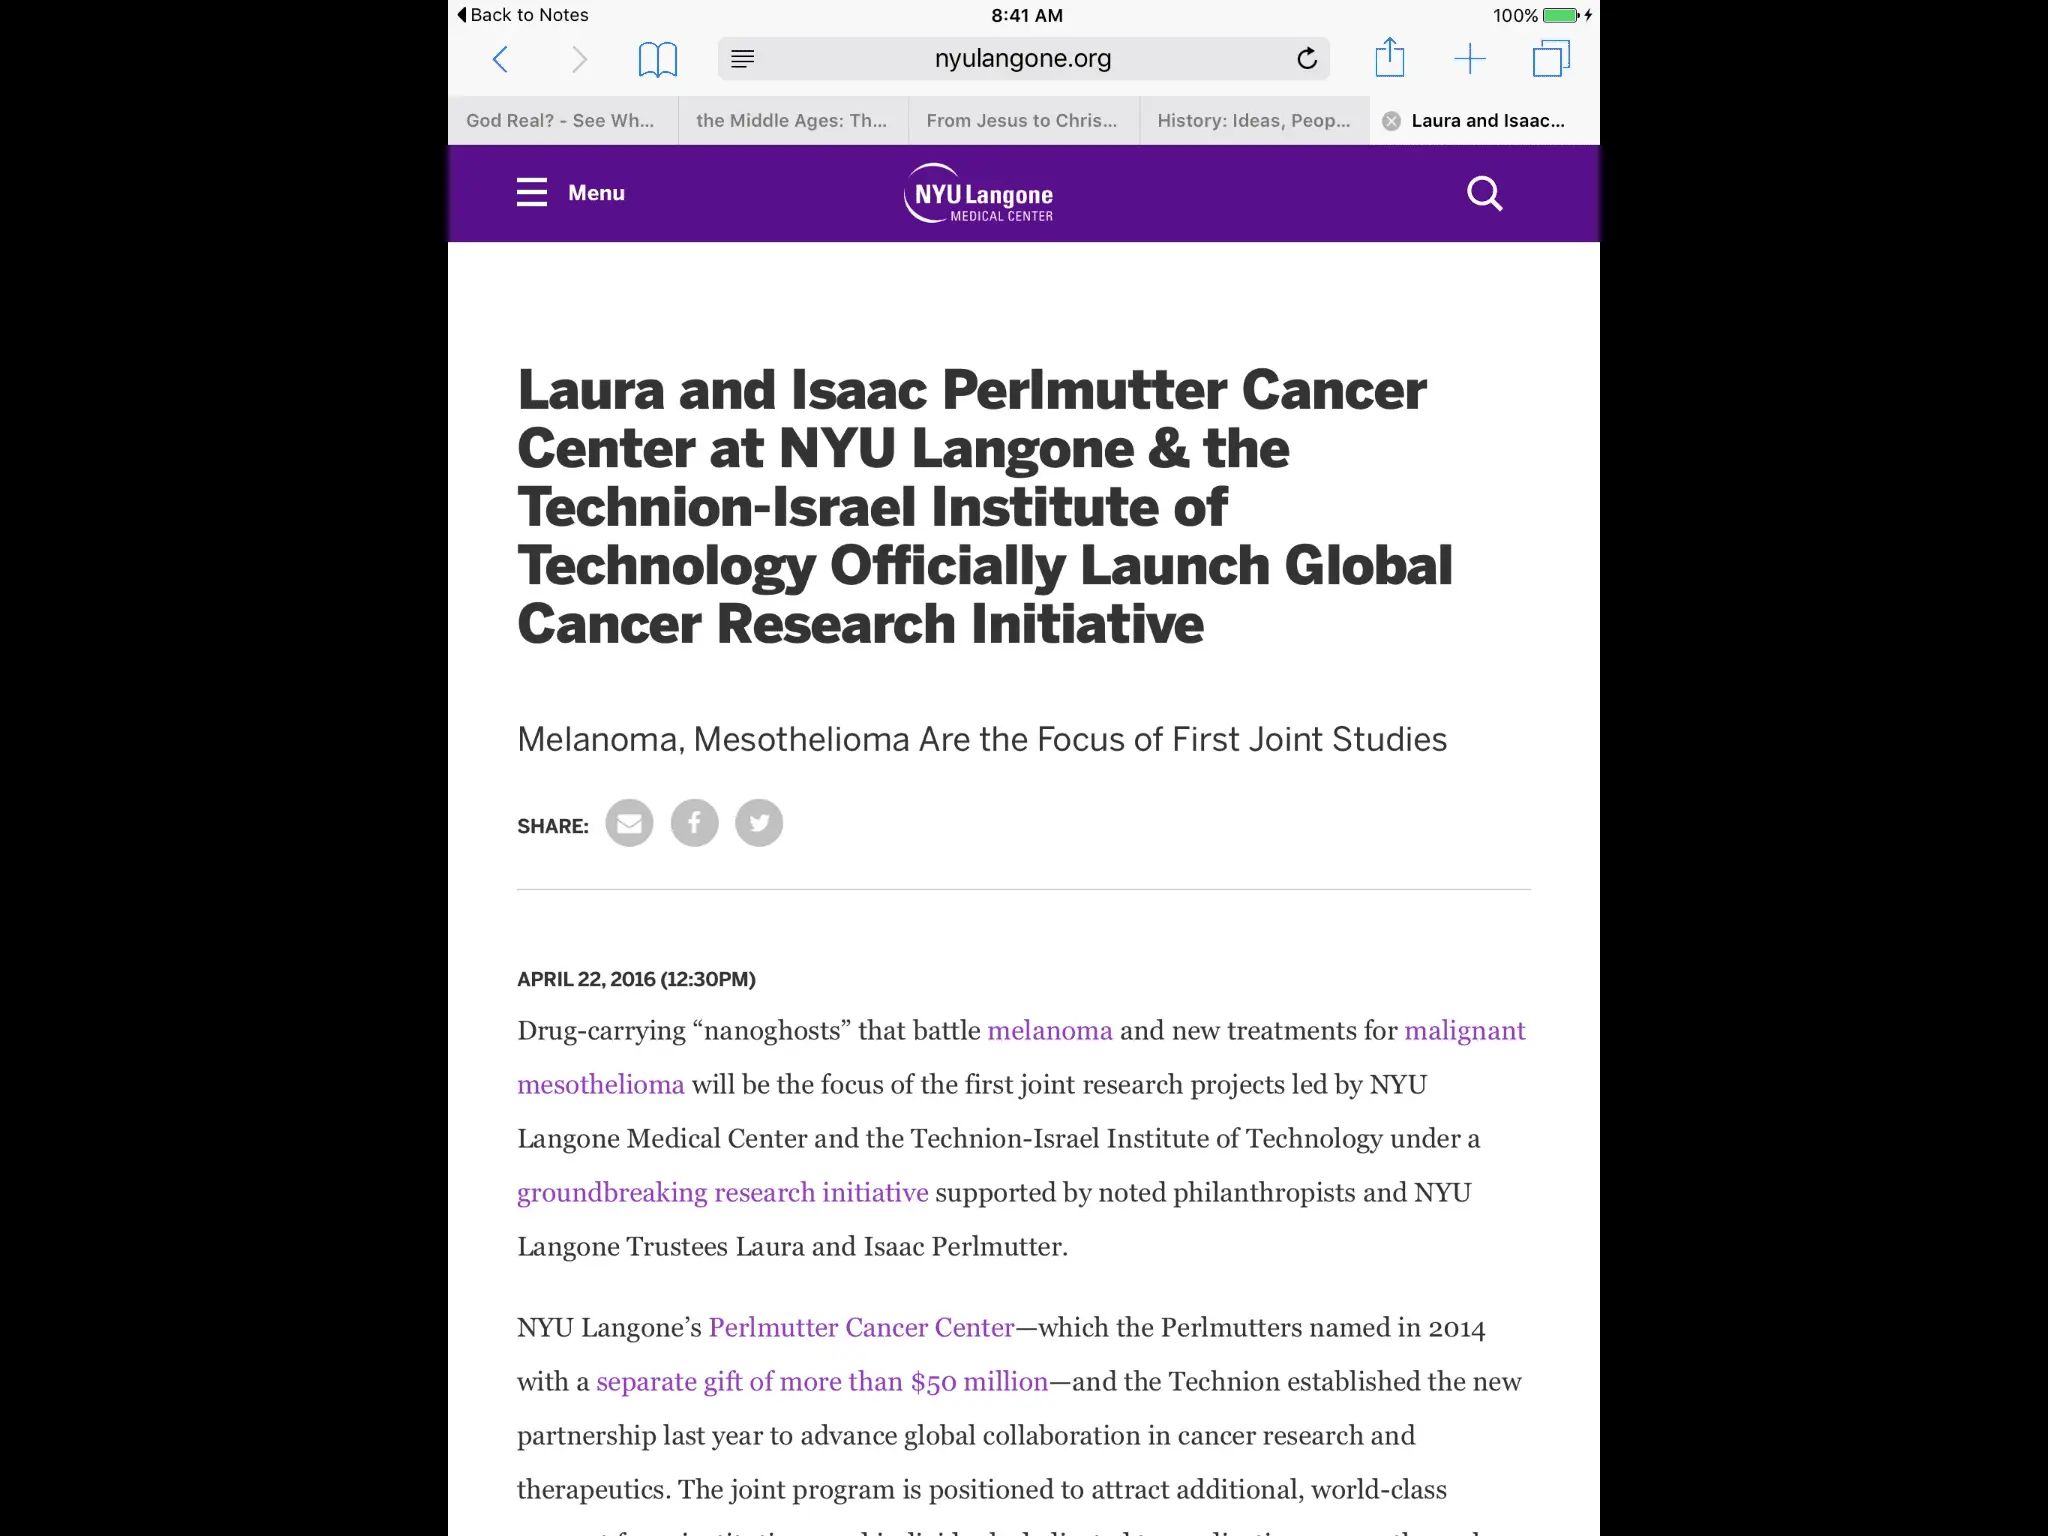The width and height of the screenshot is (2048, 1536).
Task: Share the article via email icon
Action: coord(629,823)
